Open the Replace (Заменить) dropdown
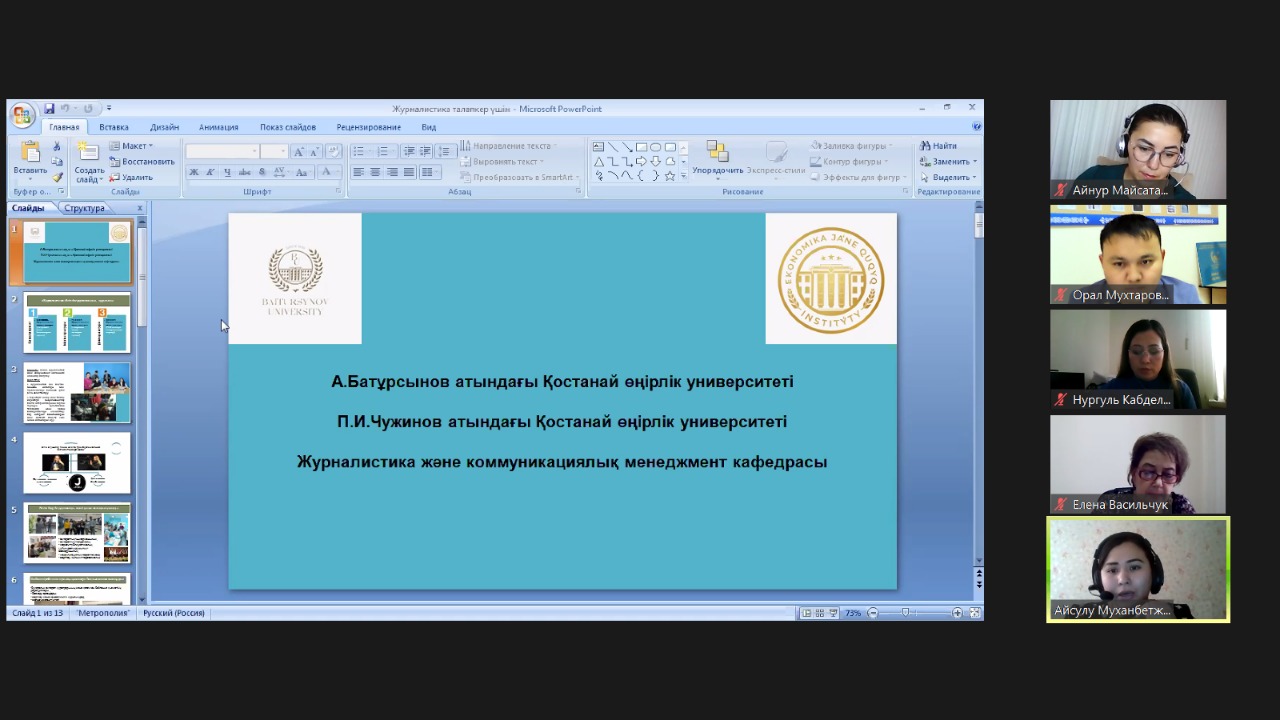 (948, 161)
